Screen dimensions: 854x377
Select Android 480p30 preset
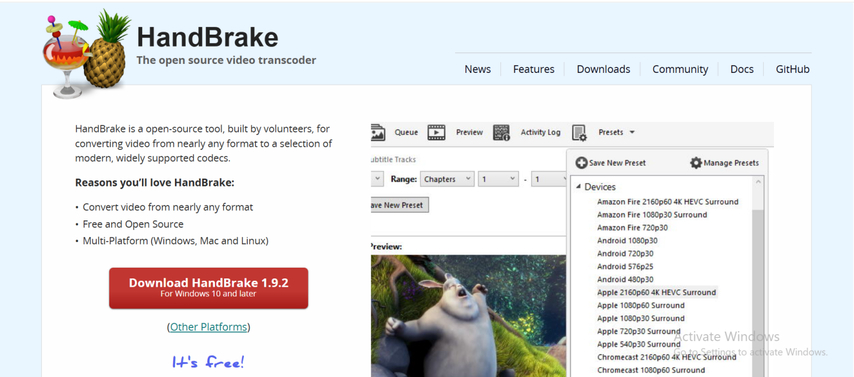point(625,279)
